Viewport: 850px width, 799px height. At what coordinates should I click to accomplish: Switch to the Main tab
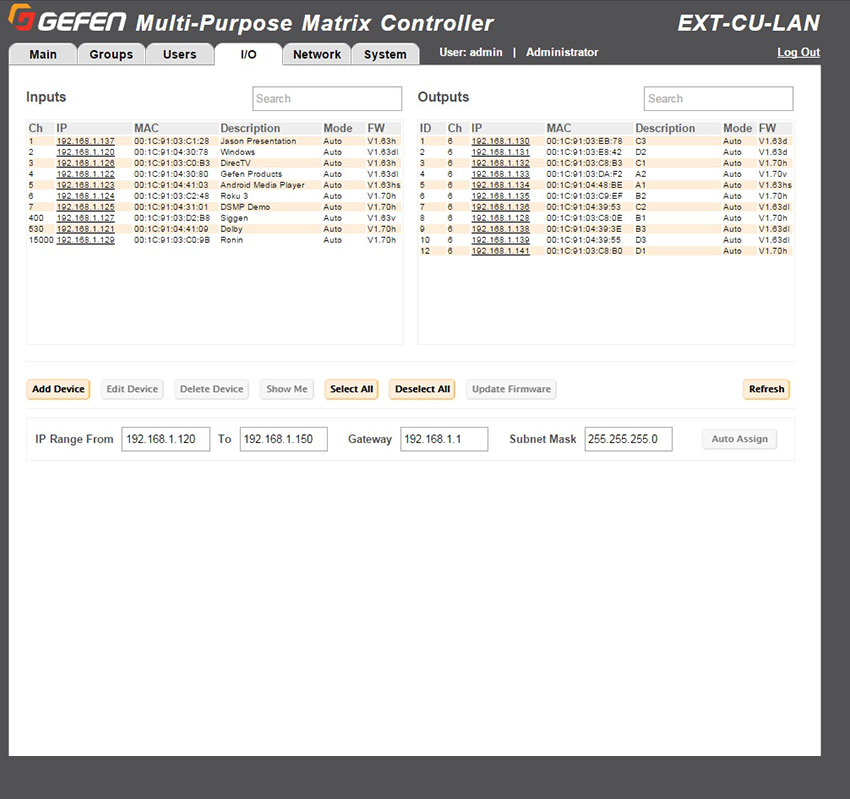[x=43, y=55]
